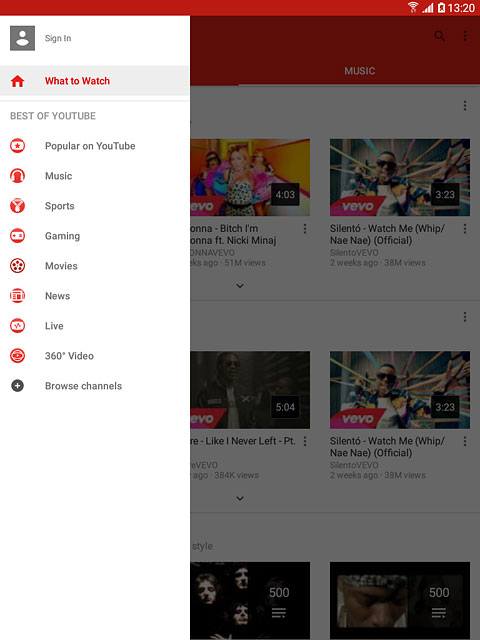Click the Sports icon

(18, 206)
